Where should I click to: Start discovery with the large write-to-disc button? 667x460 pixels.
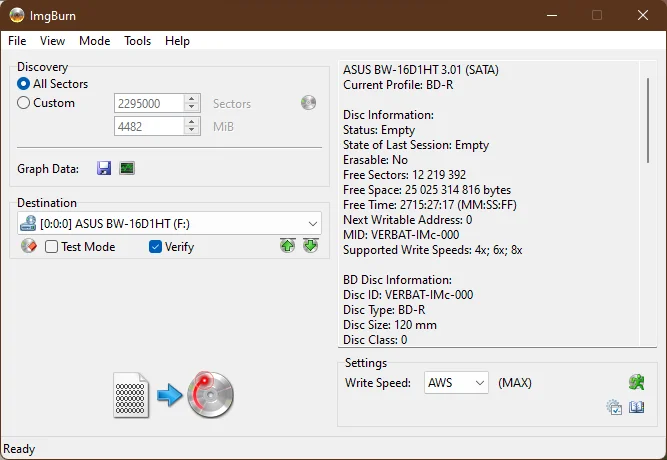tap(174, 395)
